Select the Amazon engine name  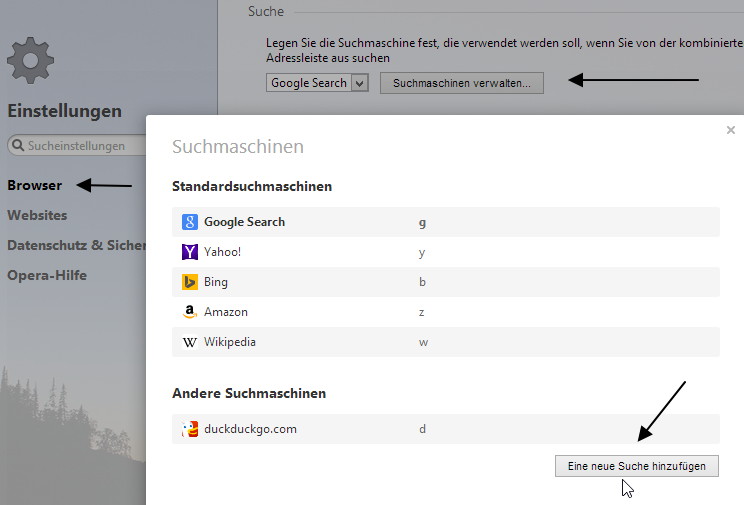pos(226,312)
